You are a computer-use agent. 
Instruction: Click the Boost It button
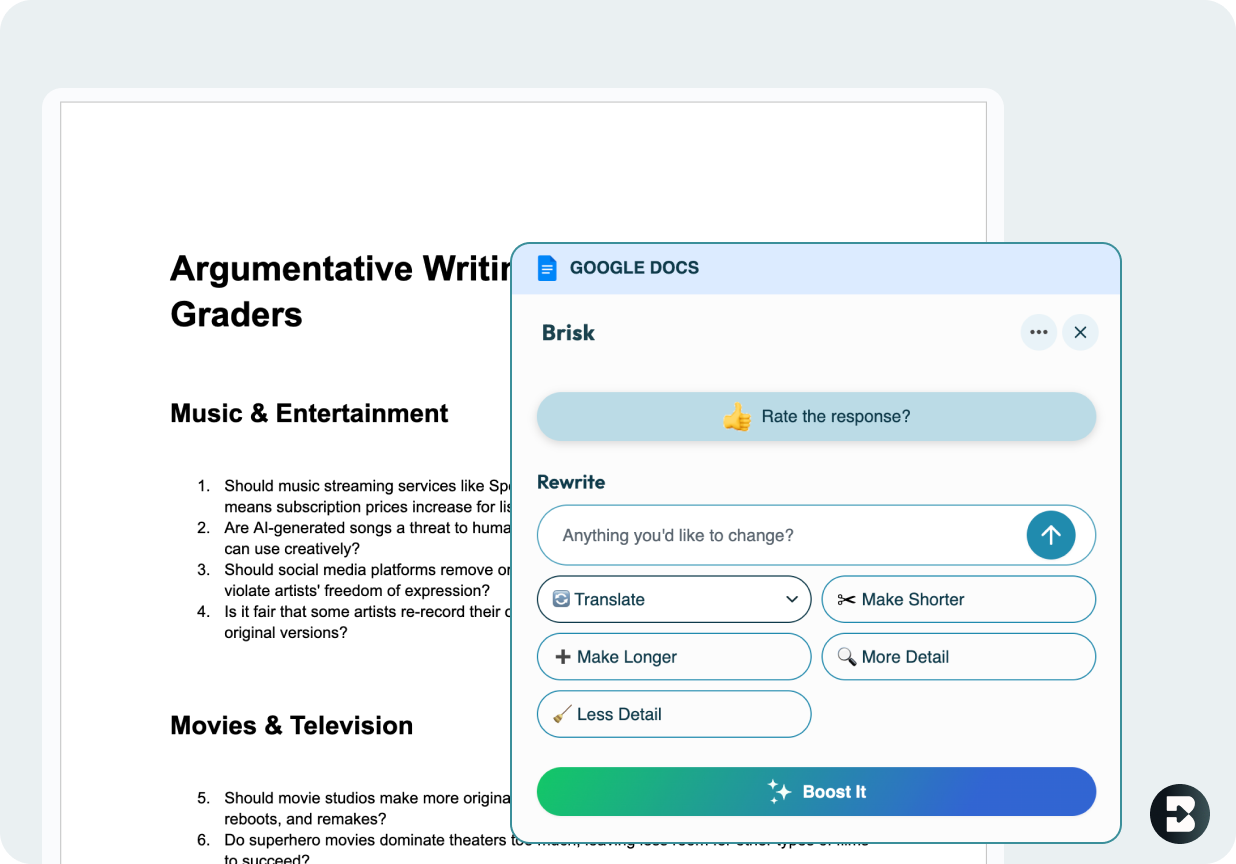pos(816,792)
